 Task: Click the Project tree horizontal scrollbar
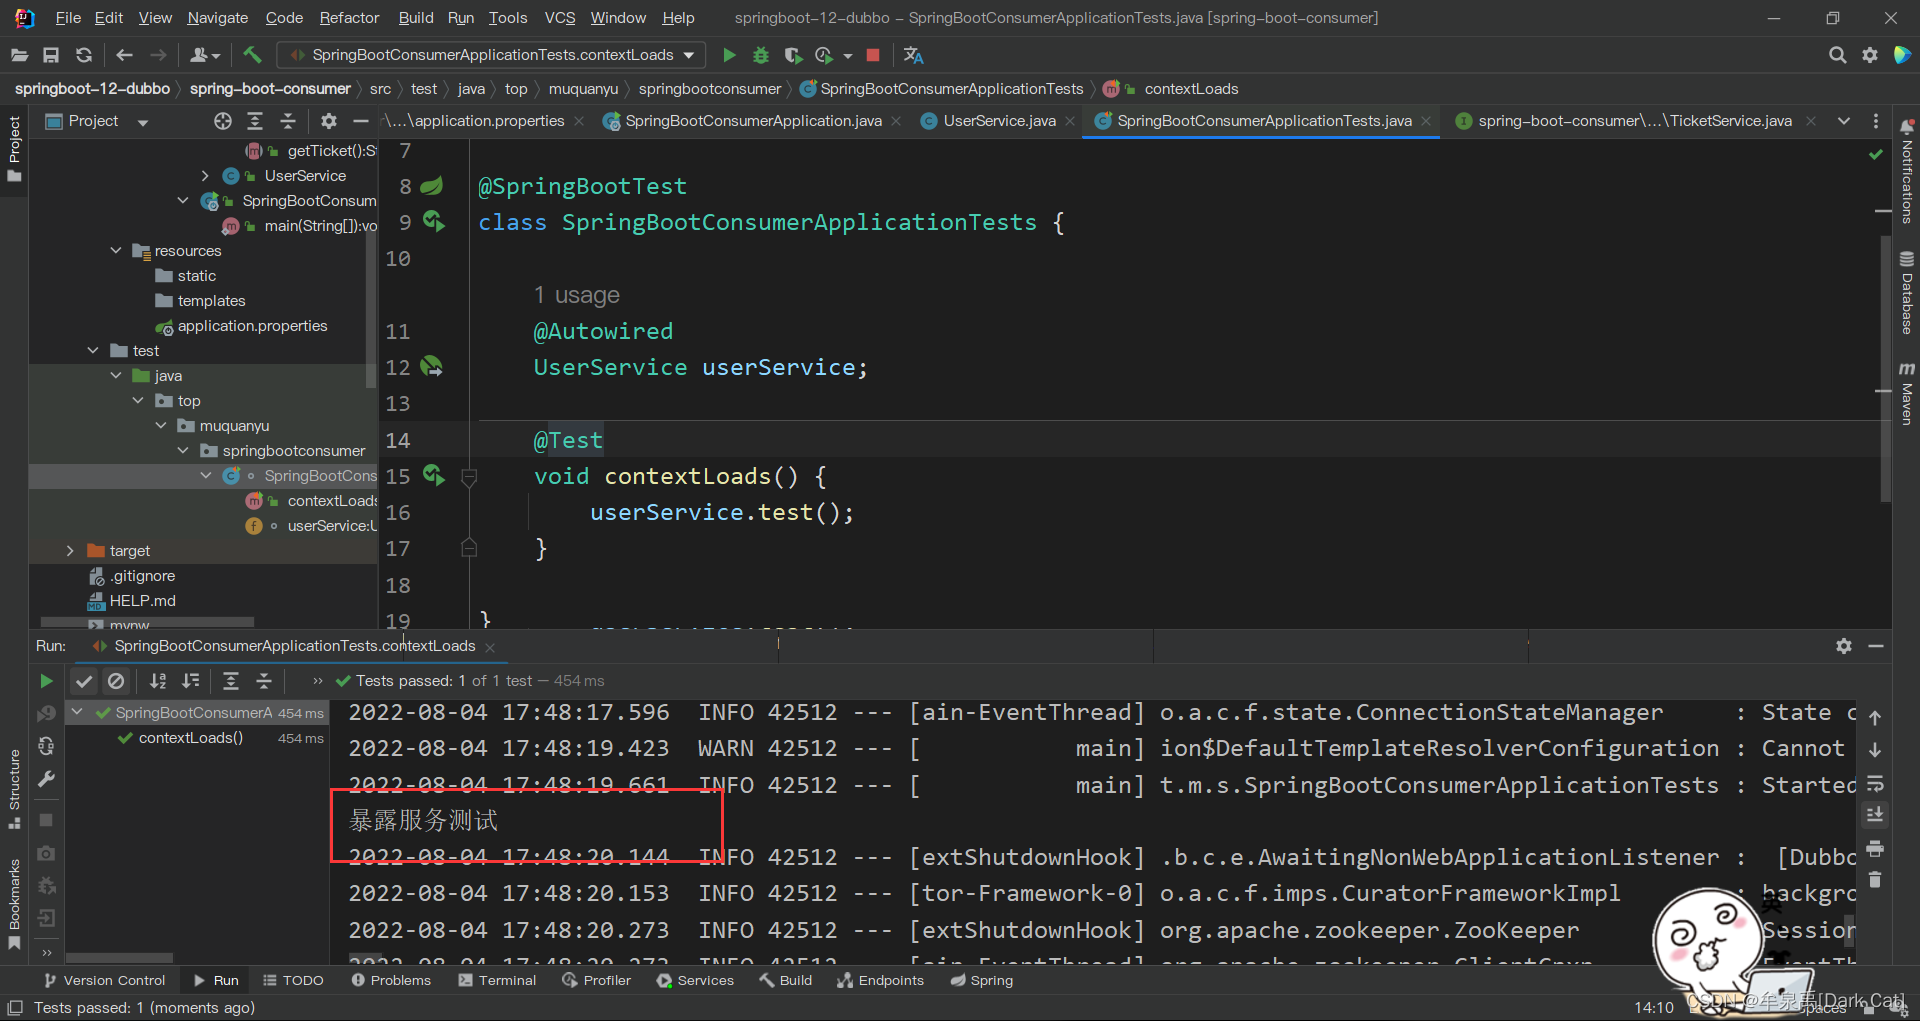tap(147, 622)
